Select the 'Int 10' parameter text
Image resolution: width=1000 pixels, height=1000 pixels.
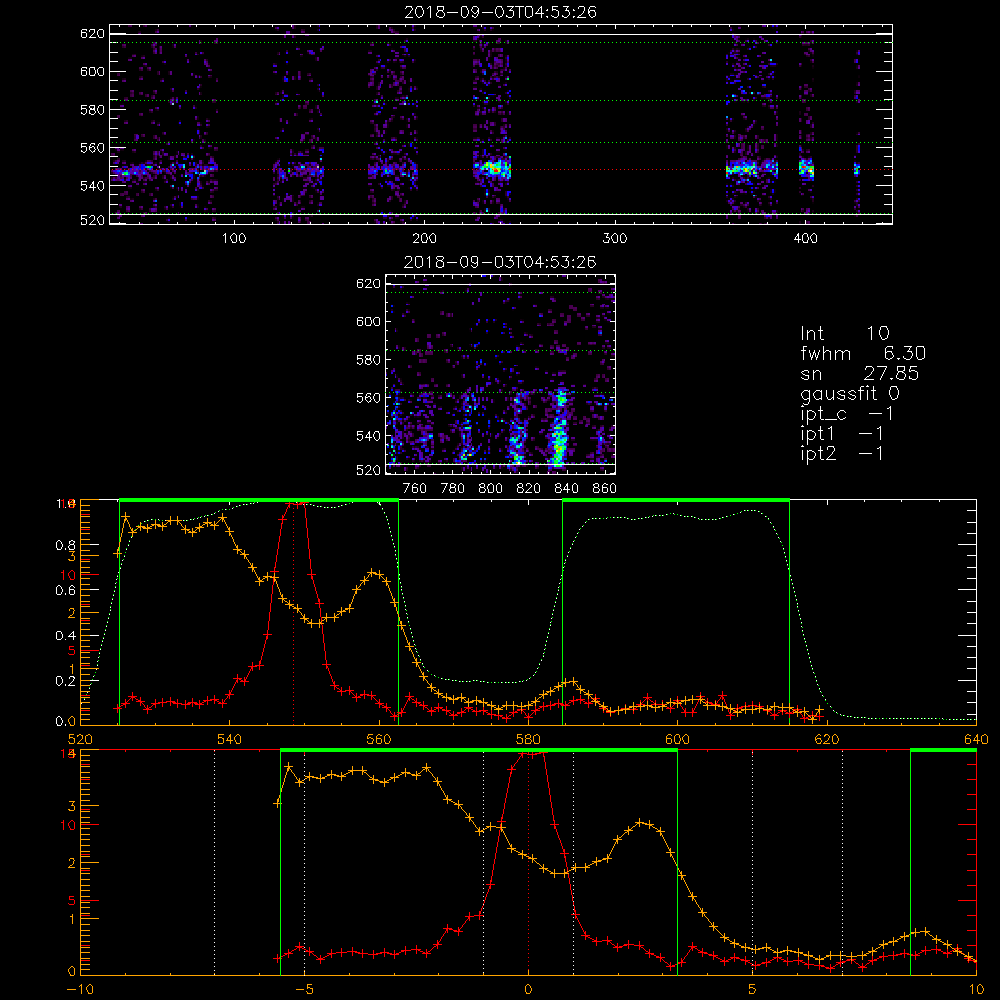click(x=845, y=333)
